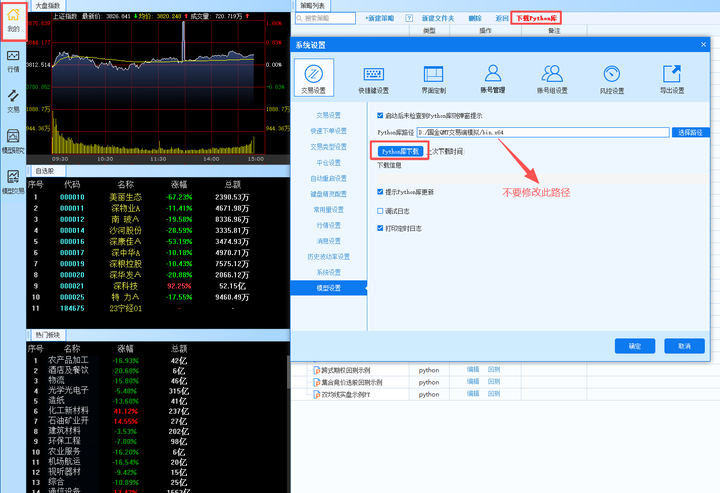Toggle 启动后未检查到Python库 prompt checkbox
The image size is (720, 493).
[x=380, y=116]
